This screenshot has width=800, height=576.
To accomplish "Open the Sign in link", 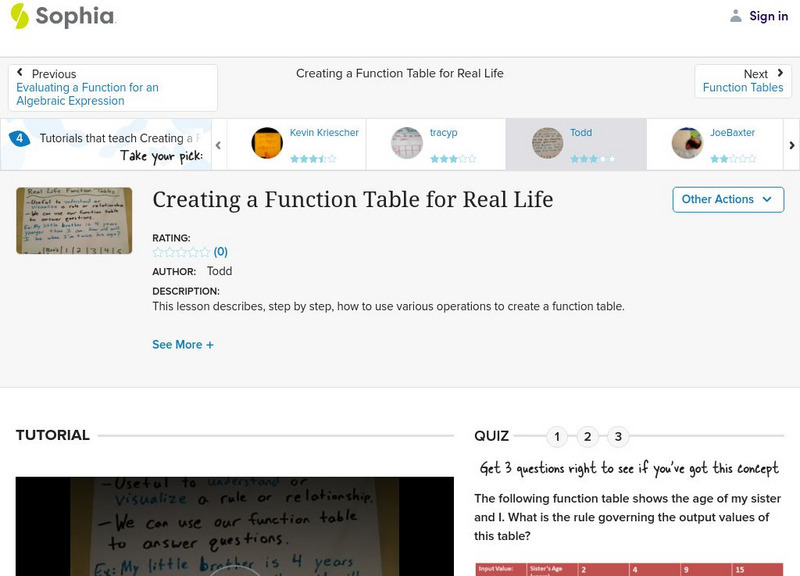I will point(768,16).
